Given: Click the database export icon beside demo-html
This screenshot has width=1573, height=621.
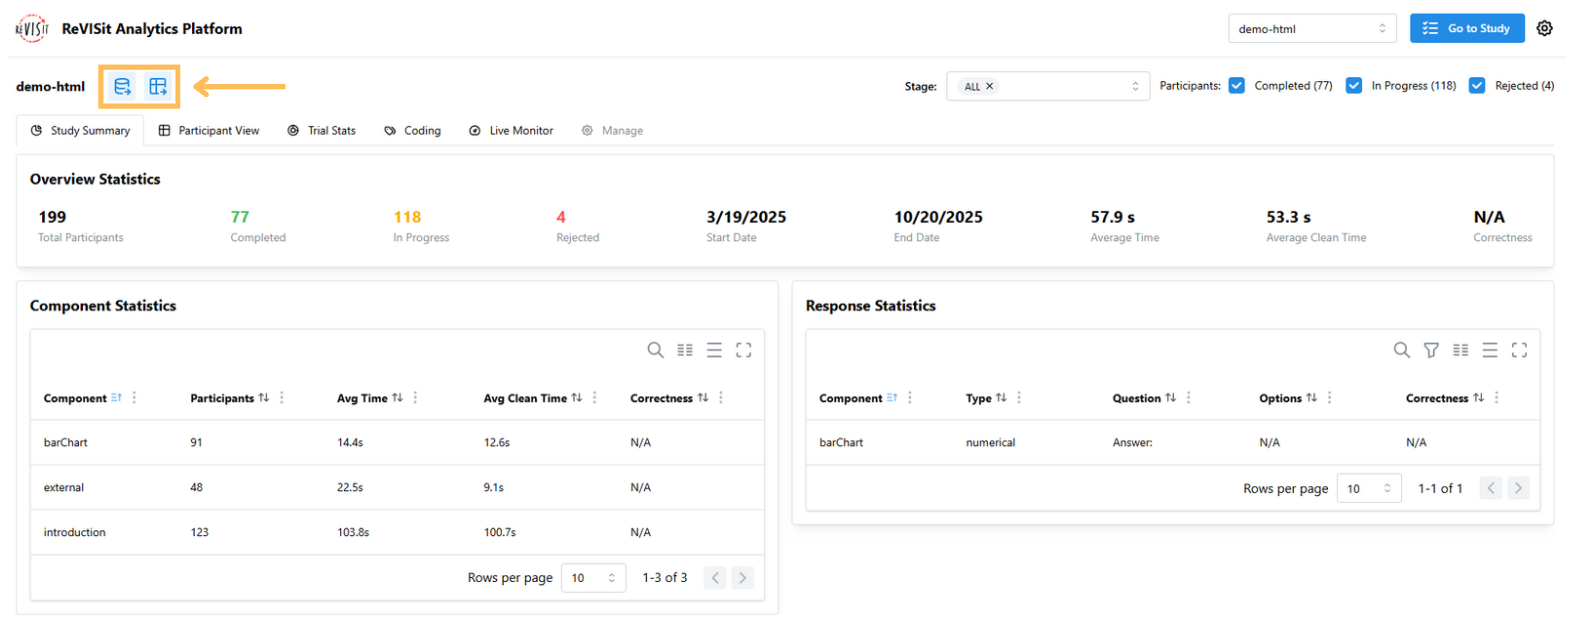Looking at the screenshot, I should (x=122, y=87).
